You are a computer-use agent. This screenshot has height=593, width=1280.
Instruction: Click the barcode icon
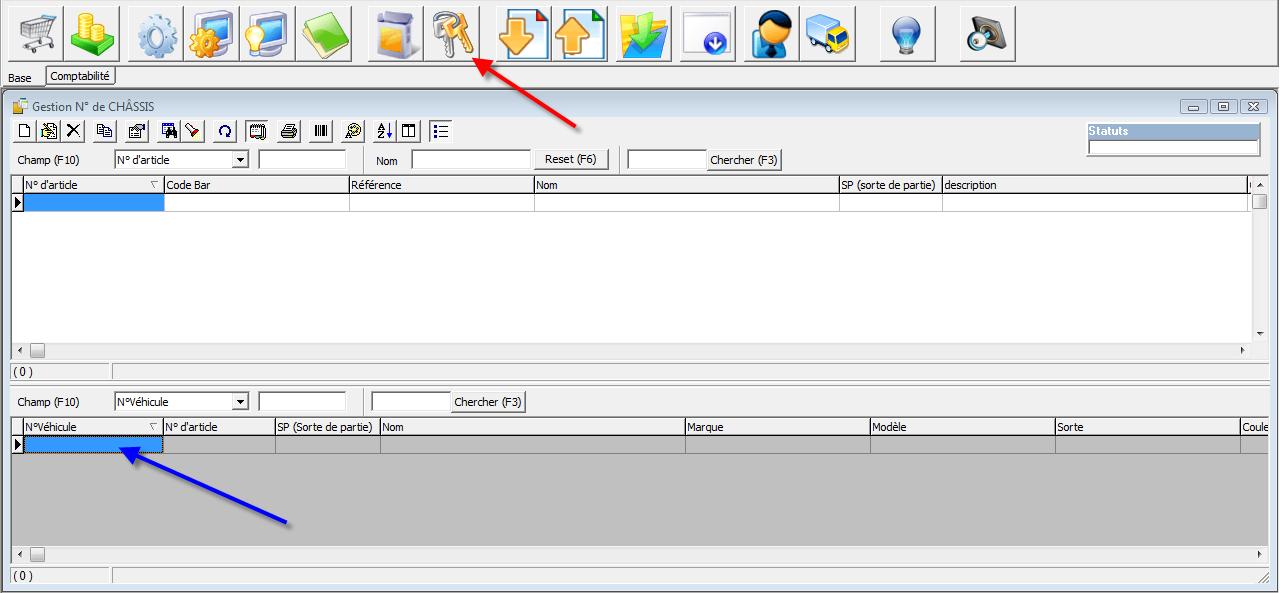pyautogui.click(x=321, y=130)
